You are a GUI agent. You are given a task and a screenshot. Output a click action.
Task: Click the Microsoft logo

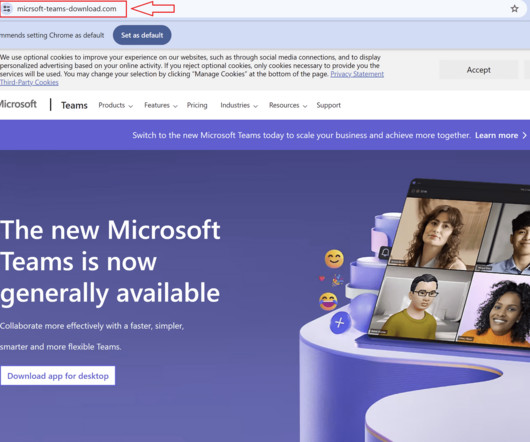coord(18,104)
